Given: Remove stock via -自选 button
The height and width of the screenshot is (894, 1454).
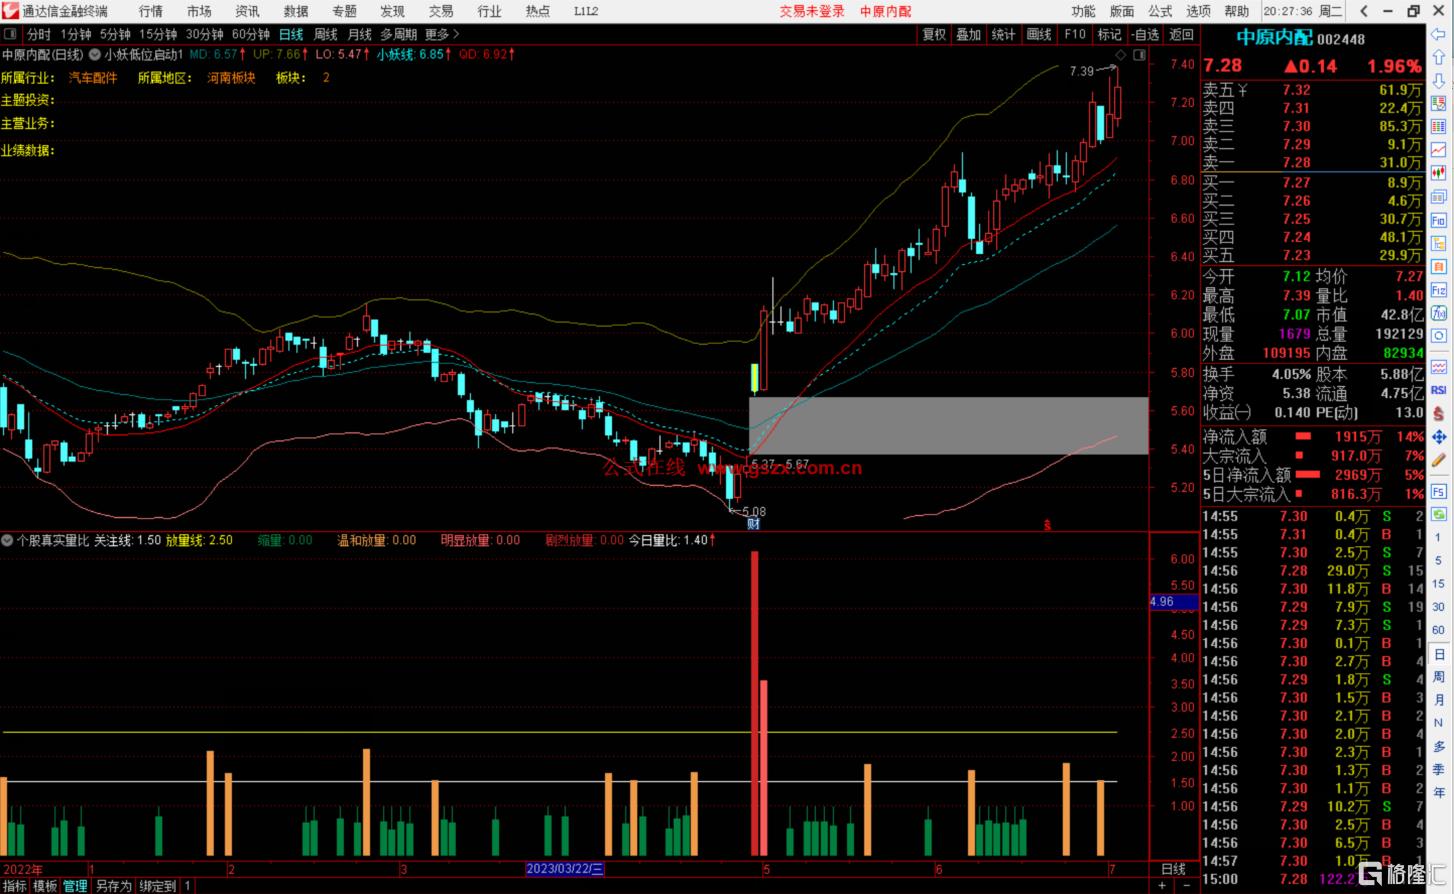Looking at the screenshot, I should pos(1145,34).
